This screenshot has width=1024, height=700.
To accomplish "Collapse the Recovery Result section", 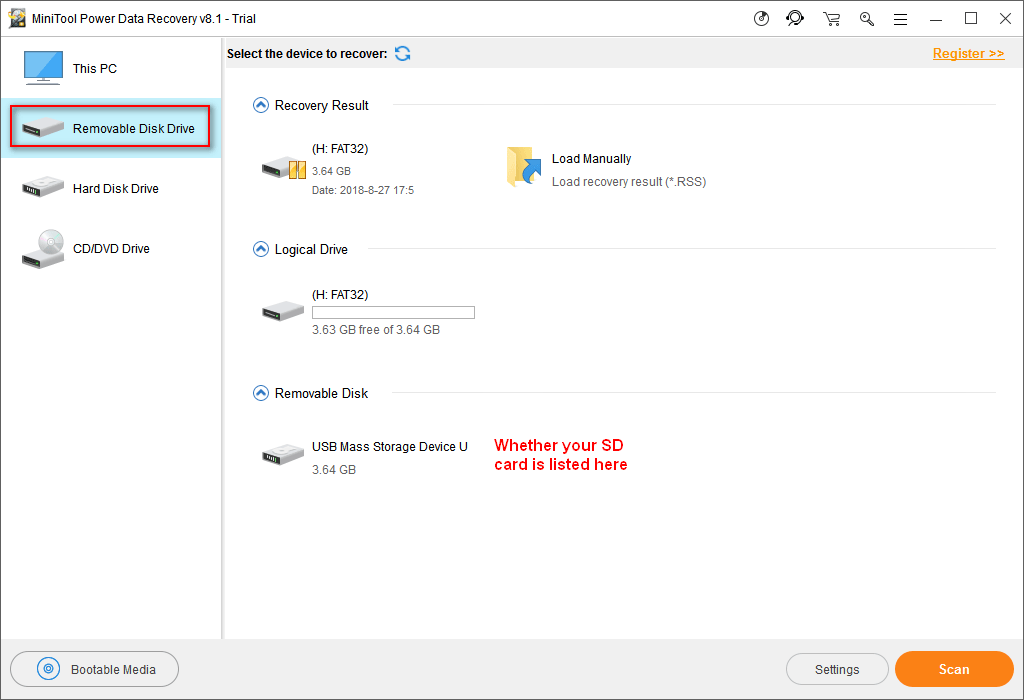I will [261, 105].
